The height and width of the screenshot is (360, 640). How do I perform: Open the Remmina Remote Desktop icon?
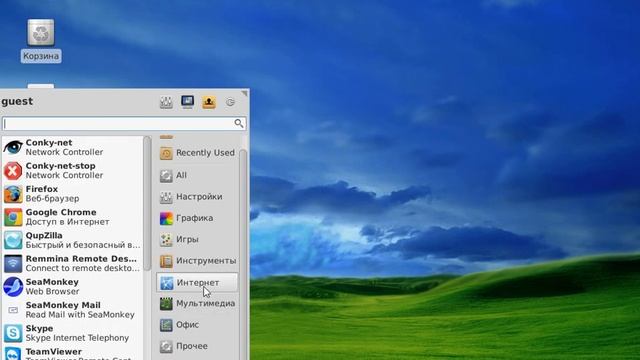coord(13,264)
